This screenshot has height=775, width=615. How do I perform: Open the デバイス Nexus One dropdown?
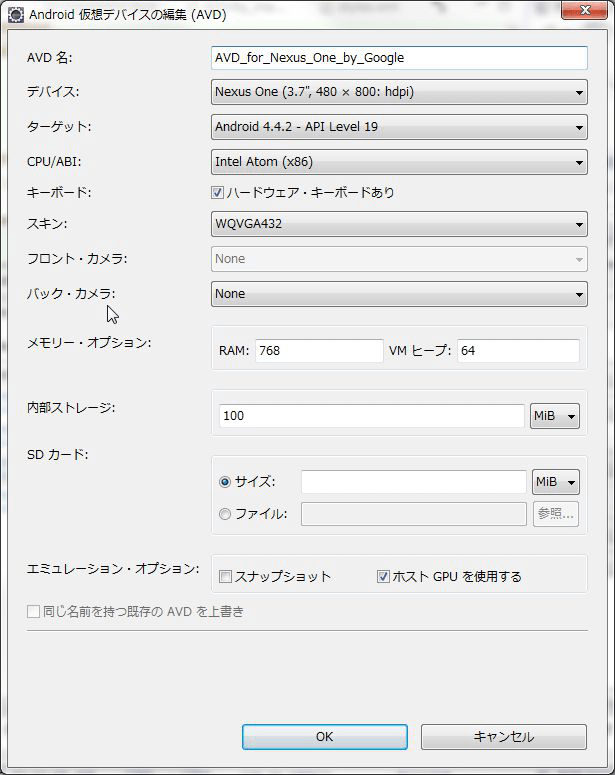tap(399, 93)
